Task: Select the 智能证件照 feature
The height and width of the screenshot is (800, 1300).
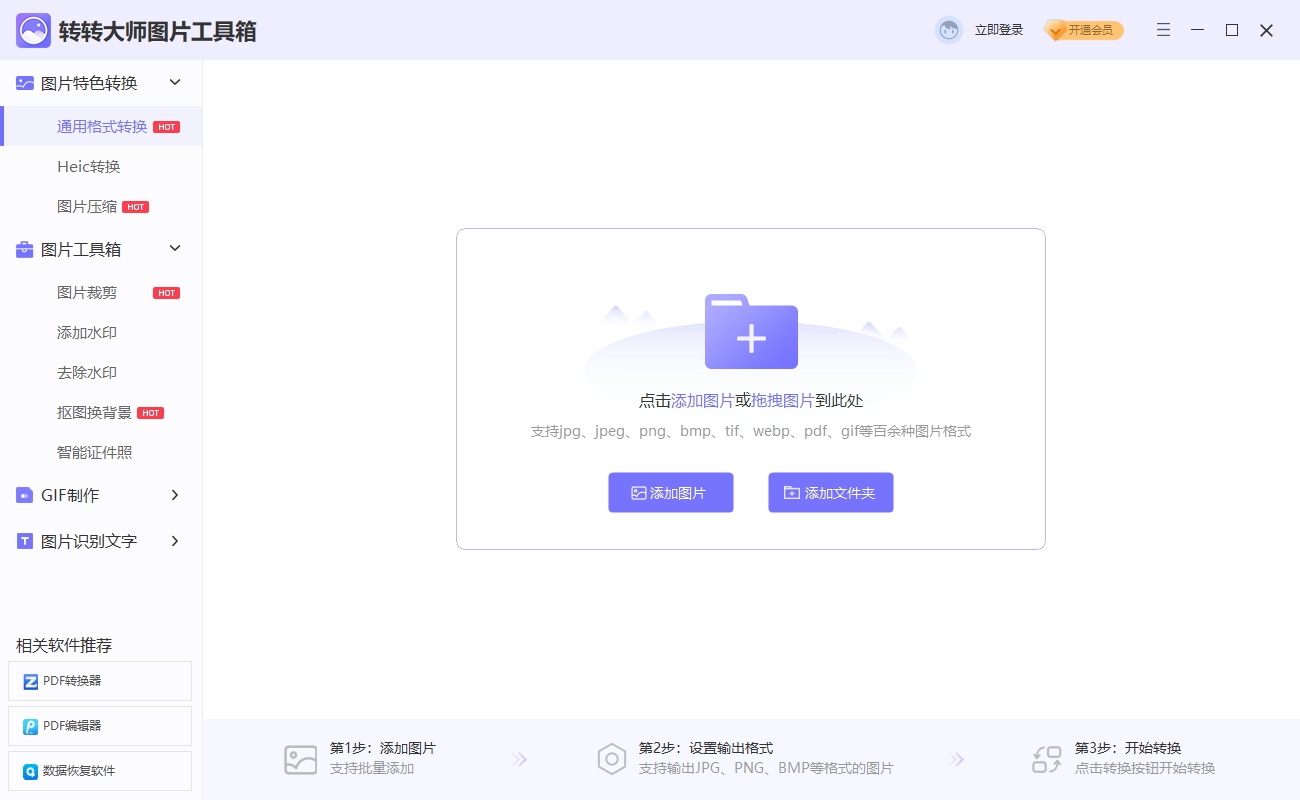Action: [x=92, y=452]
